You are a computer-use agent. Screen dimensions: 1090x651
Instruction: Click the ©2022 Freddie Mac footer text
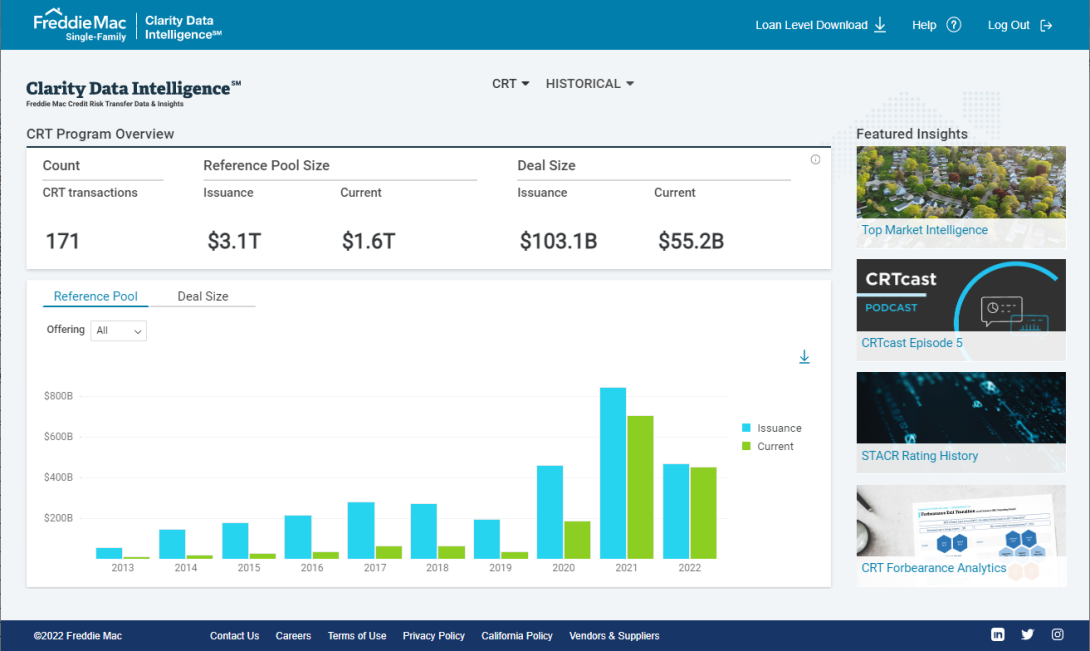click(78, 636)
